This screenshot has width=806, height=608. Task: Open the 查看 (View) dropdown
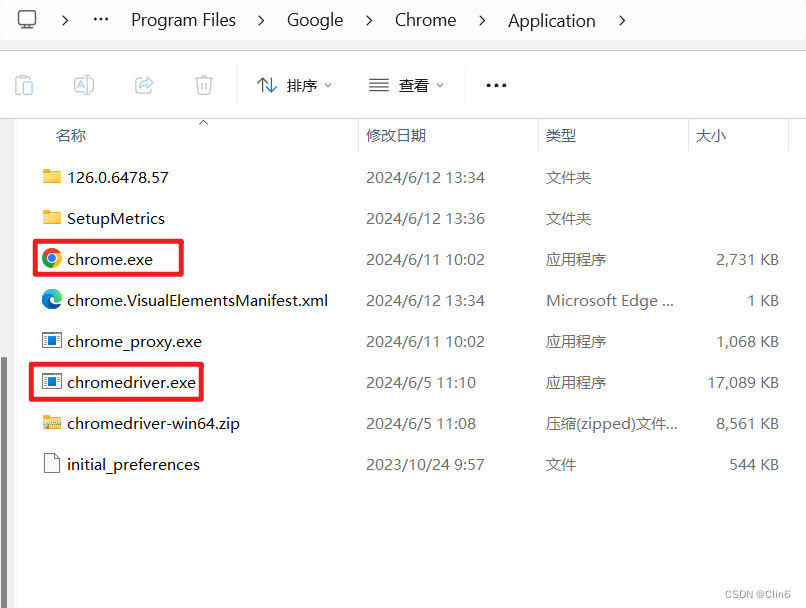(405, 85)
